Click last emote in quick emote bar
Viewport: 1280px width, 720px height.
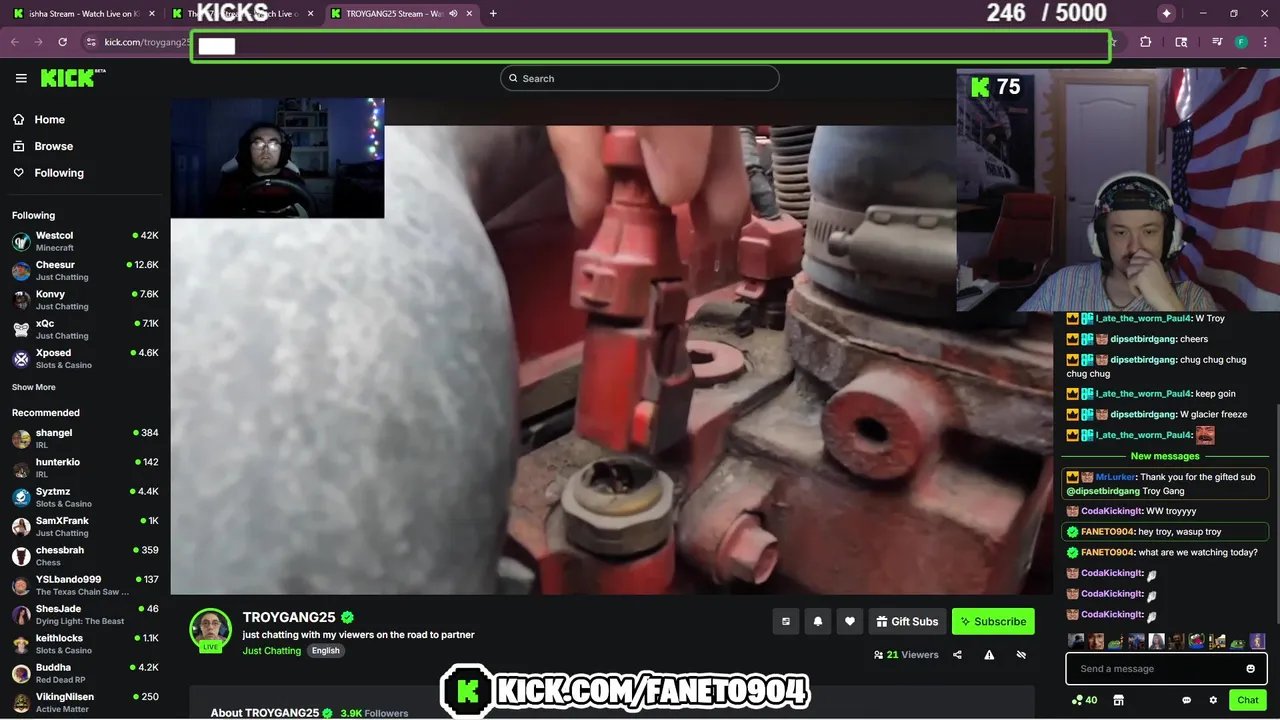(1257, 641)
